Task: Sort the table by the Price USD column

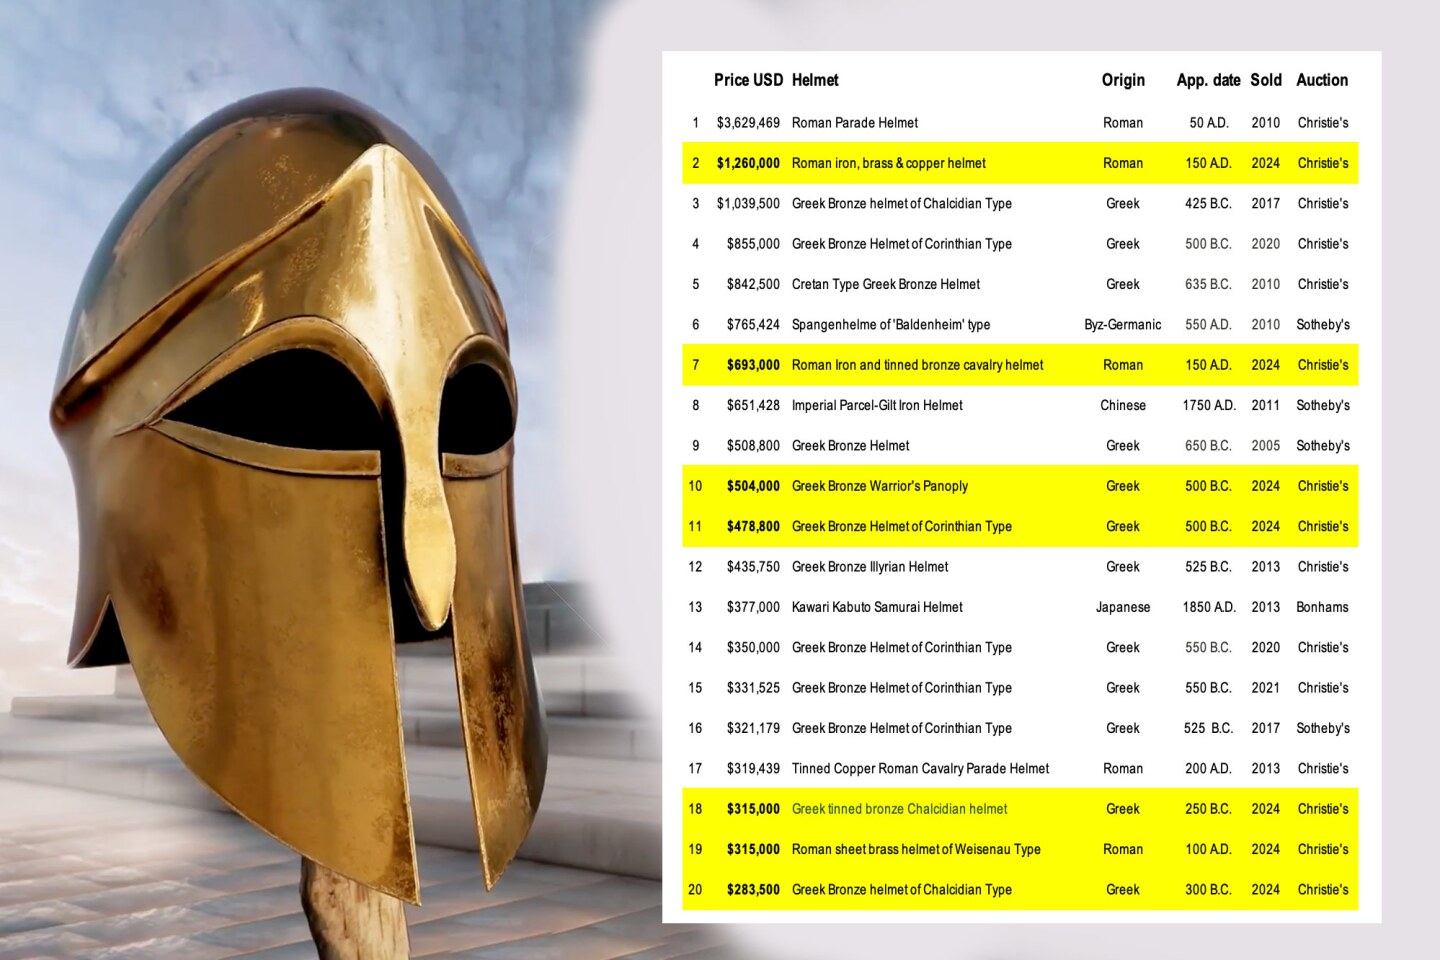Action: [748, 80]
